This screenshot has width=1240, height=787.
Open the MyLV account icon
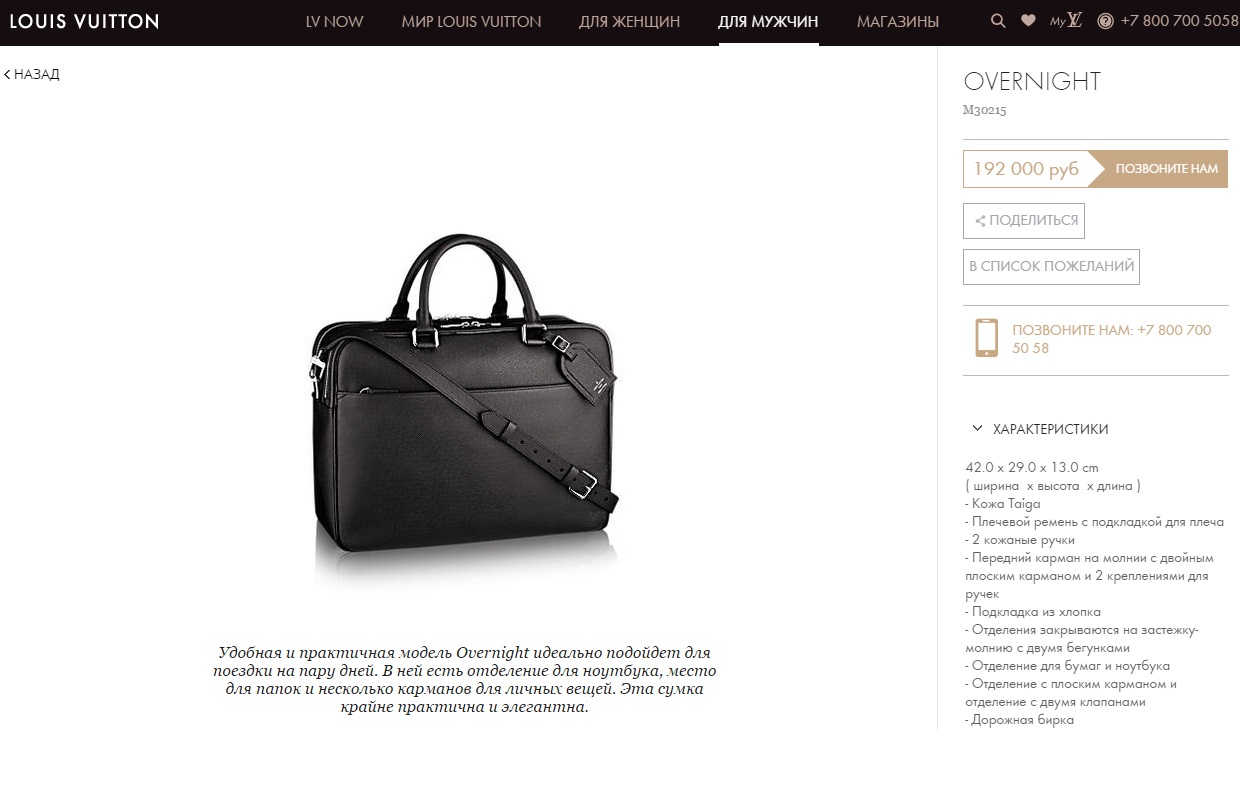click(1066, 21)
